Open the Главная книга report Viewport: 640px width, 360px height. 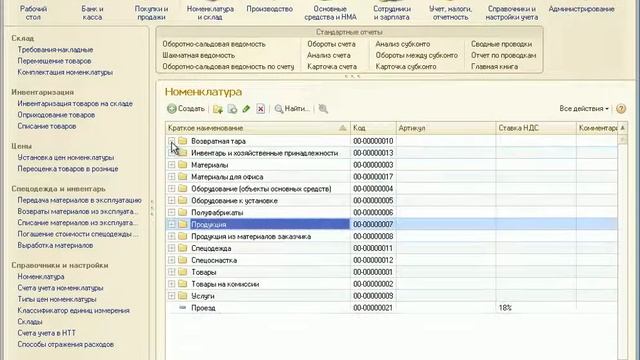494,66
